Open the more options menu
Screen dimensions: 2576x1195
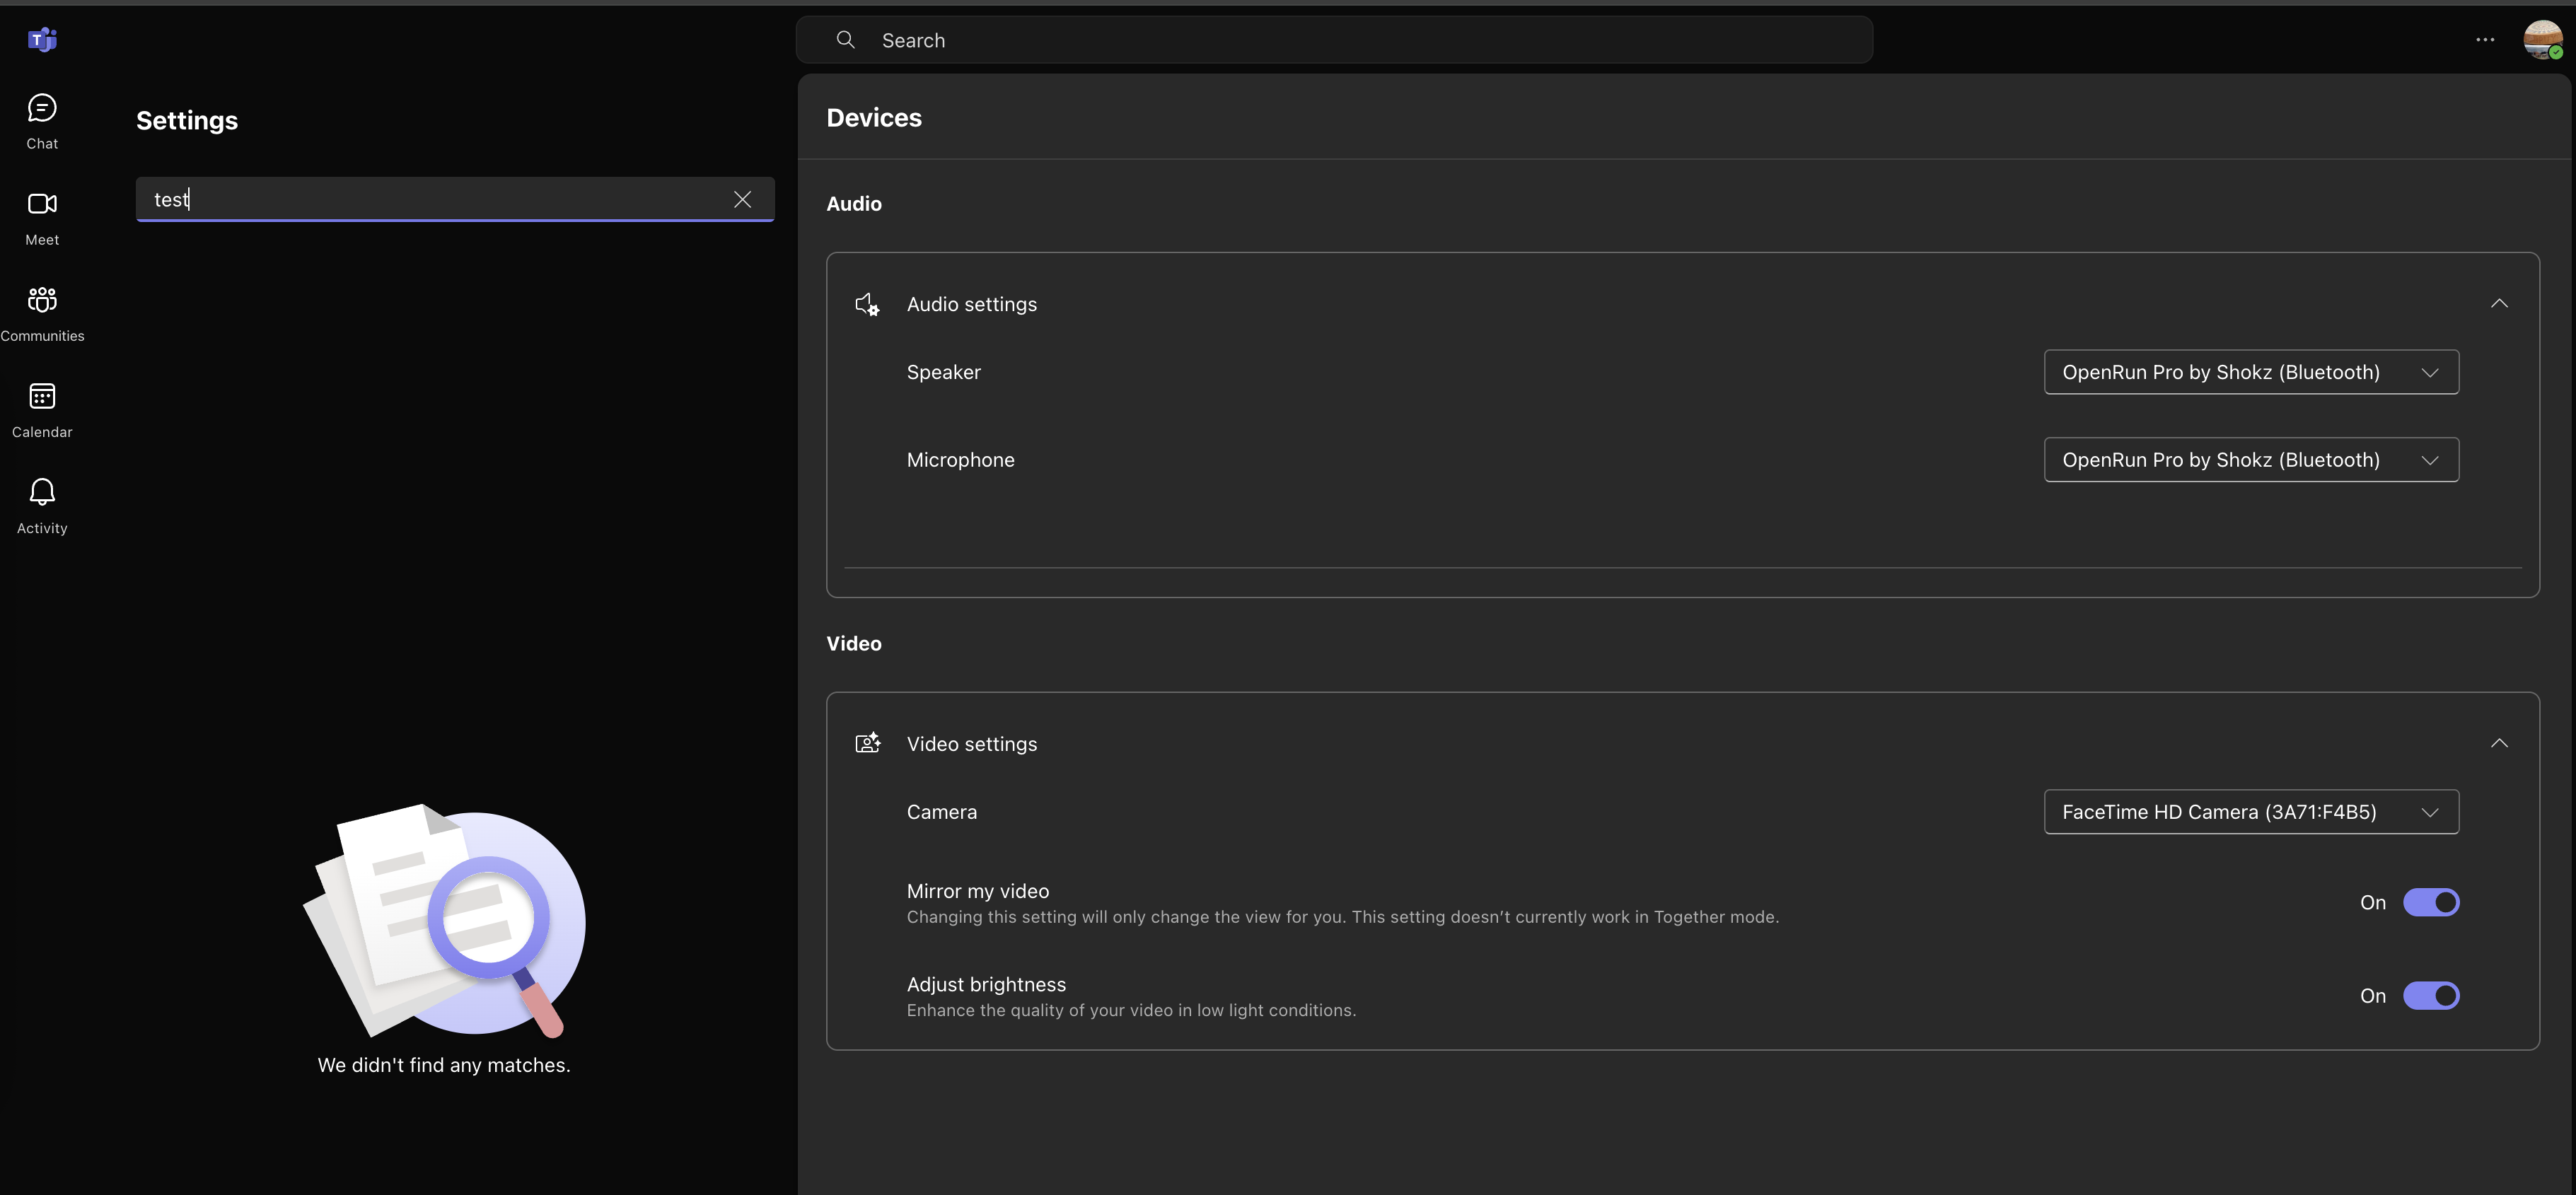(x=2485, y=39)
